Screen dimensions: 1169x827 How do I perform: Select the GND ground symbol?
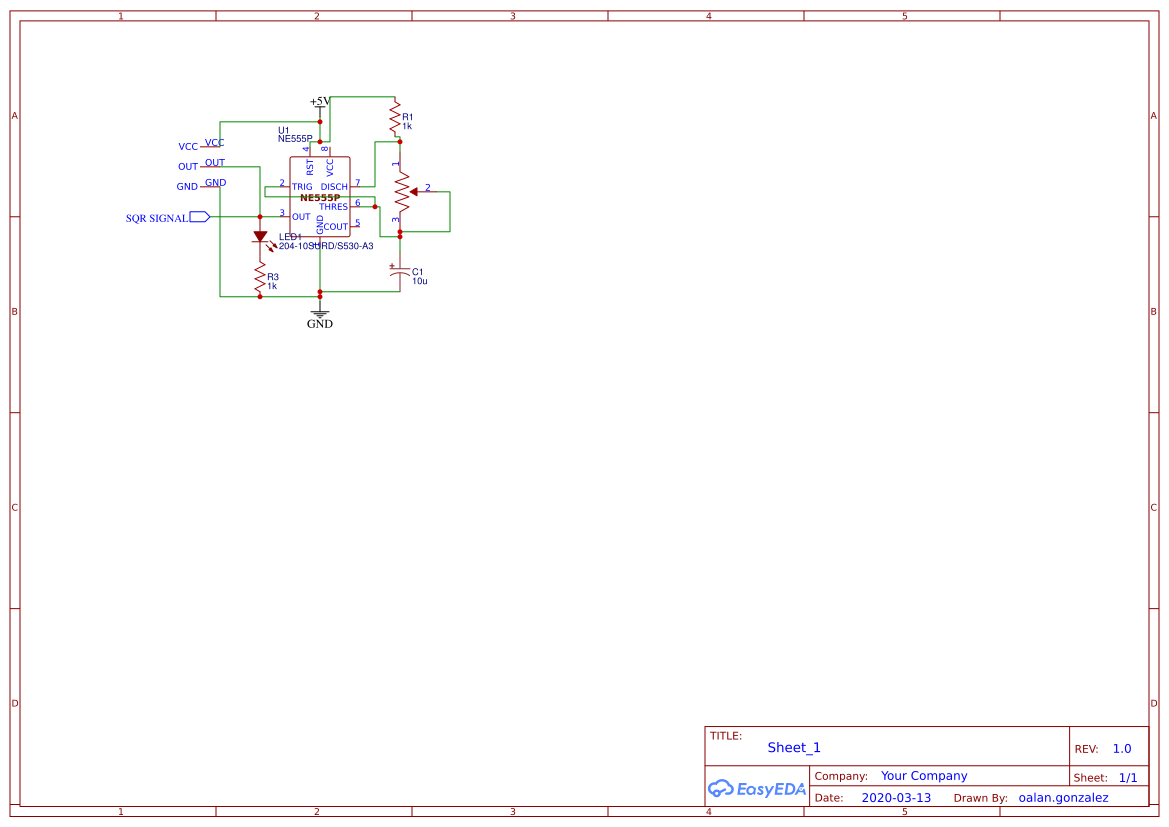pos(319,315)
